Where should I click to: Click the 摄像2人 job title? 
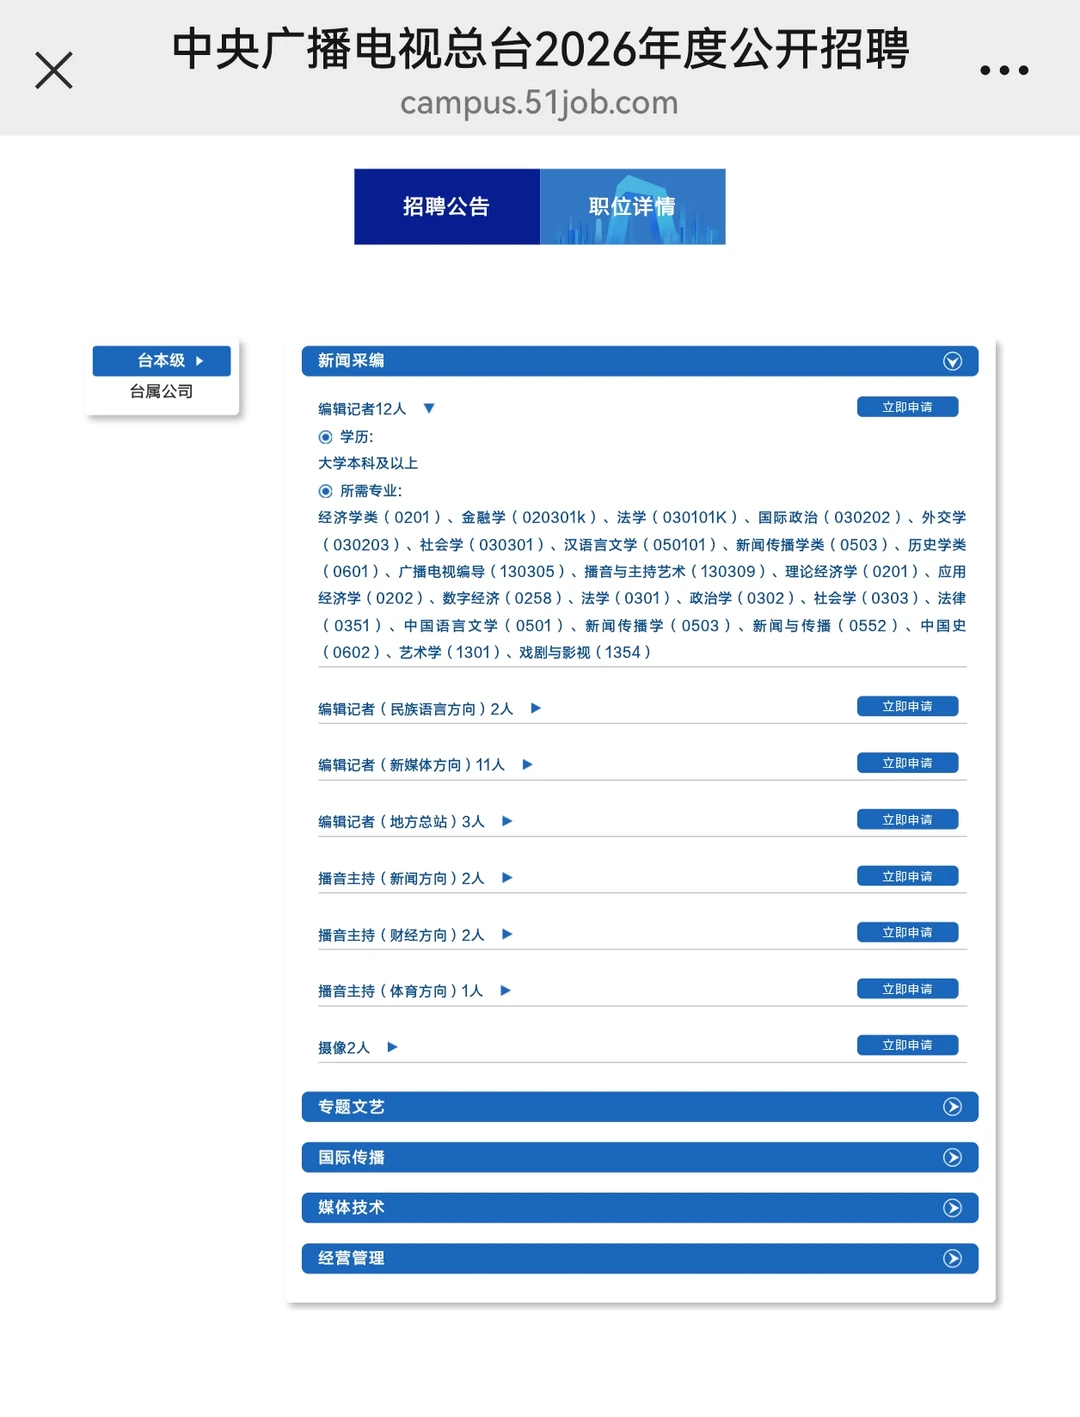pos(344,1048)
